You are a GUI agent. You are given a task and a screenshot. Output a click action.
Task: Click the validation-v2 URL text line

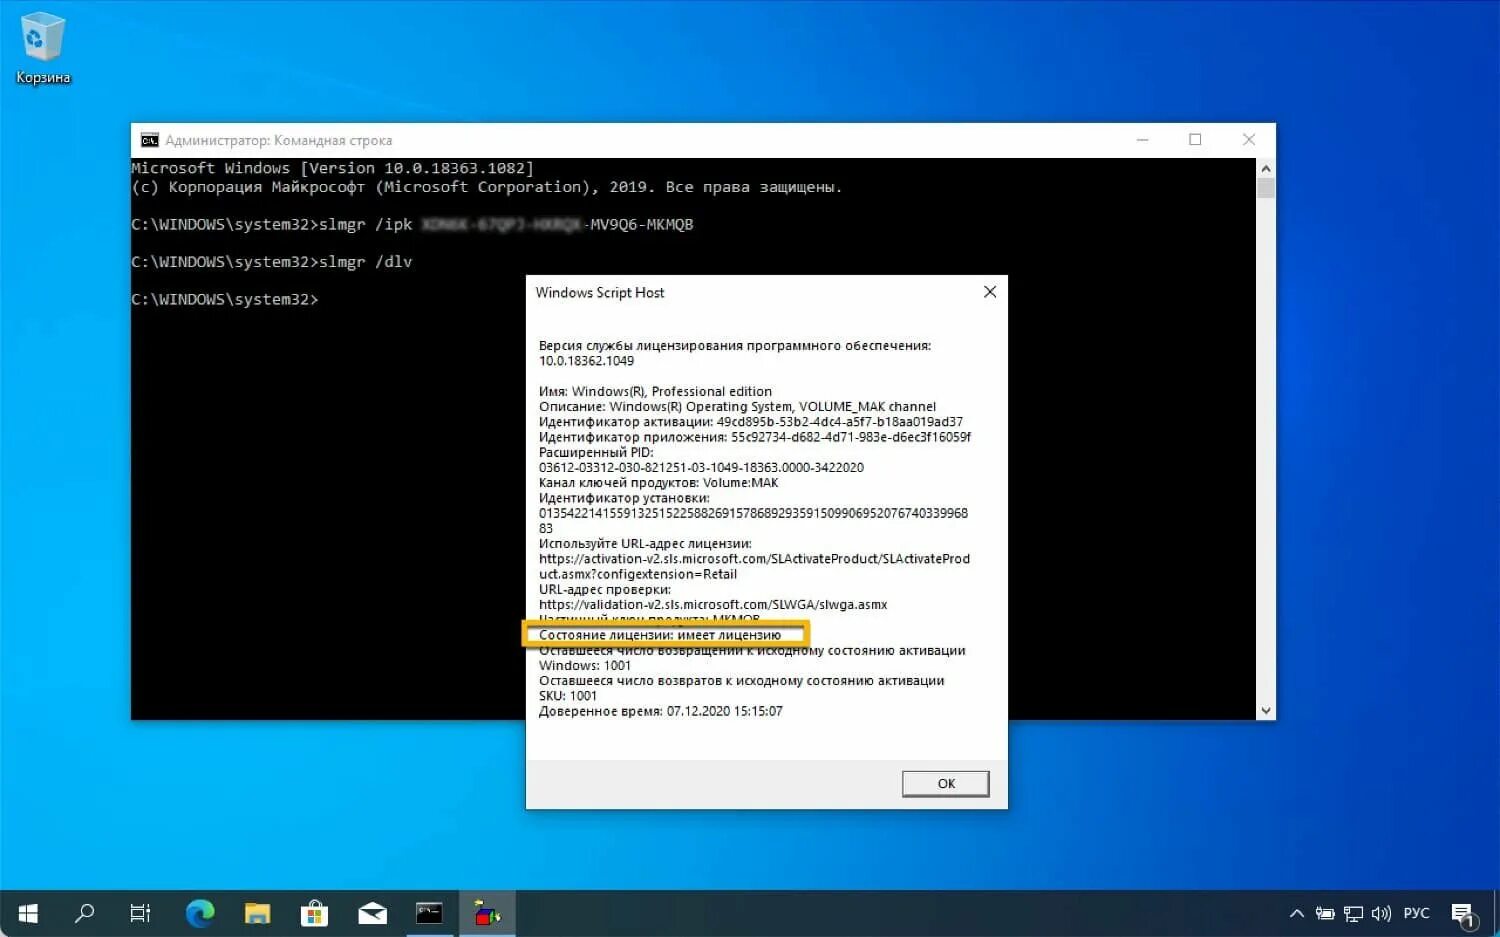pos(713,604)
